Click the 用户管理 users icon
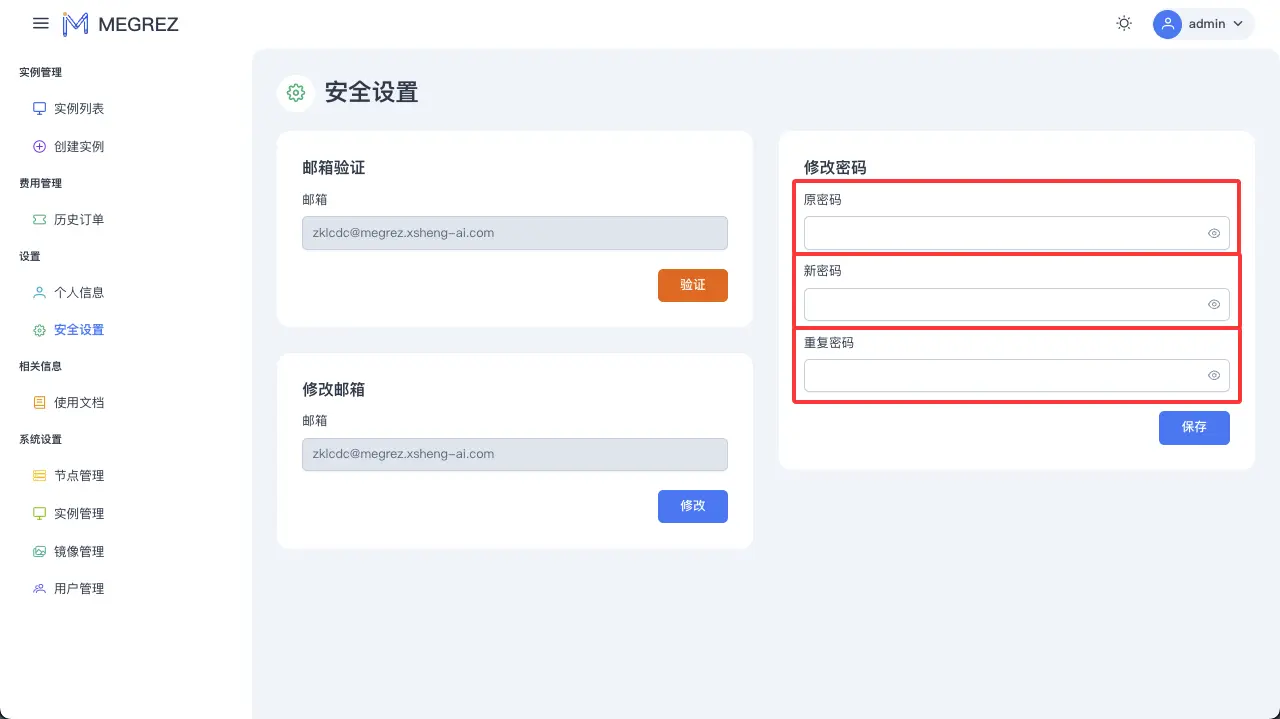The image size is (1280, 719). click(37, 588)
